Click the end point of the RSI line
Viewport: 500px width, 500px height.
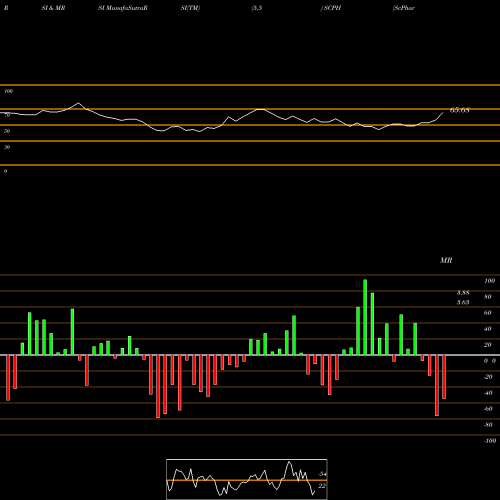click(443, 113)
